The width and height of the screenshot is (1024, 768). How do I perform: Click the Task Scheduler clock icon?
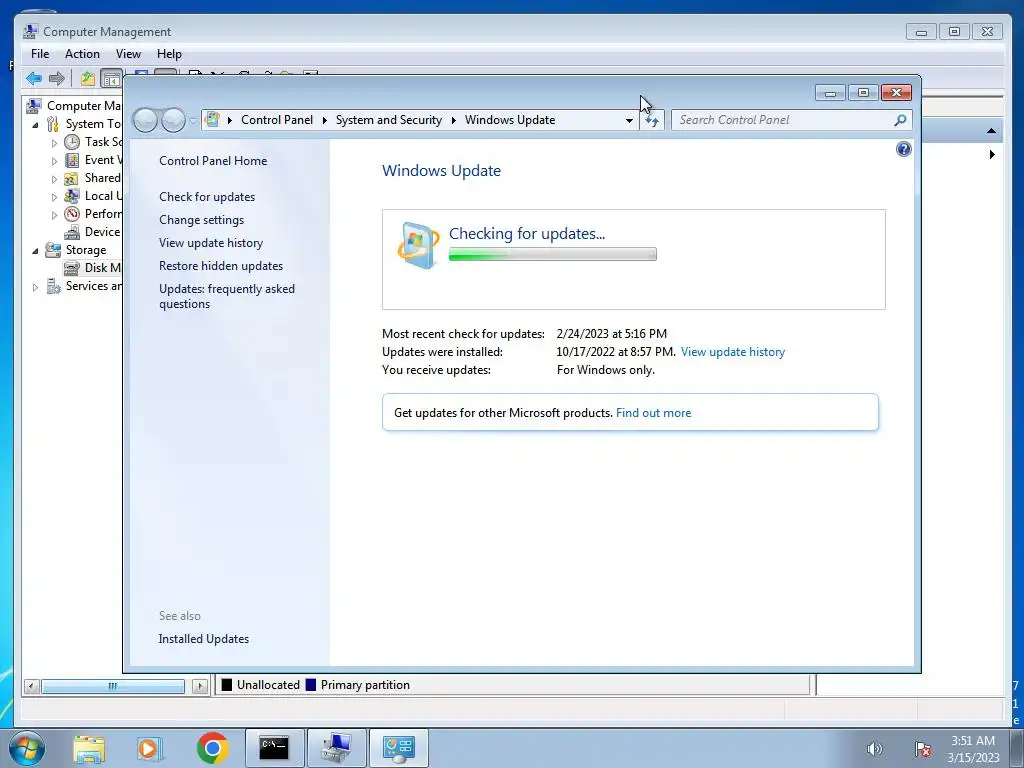pos(72,142)
